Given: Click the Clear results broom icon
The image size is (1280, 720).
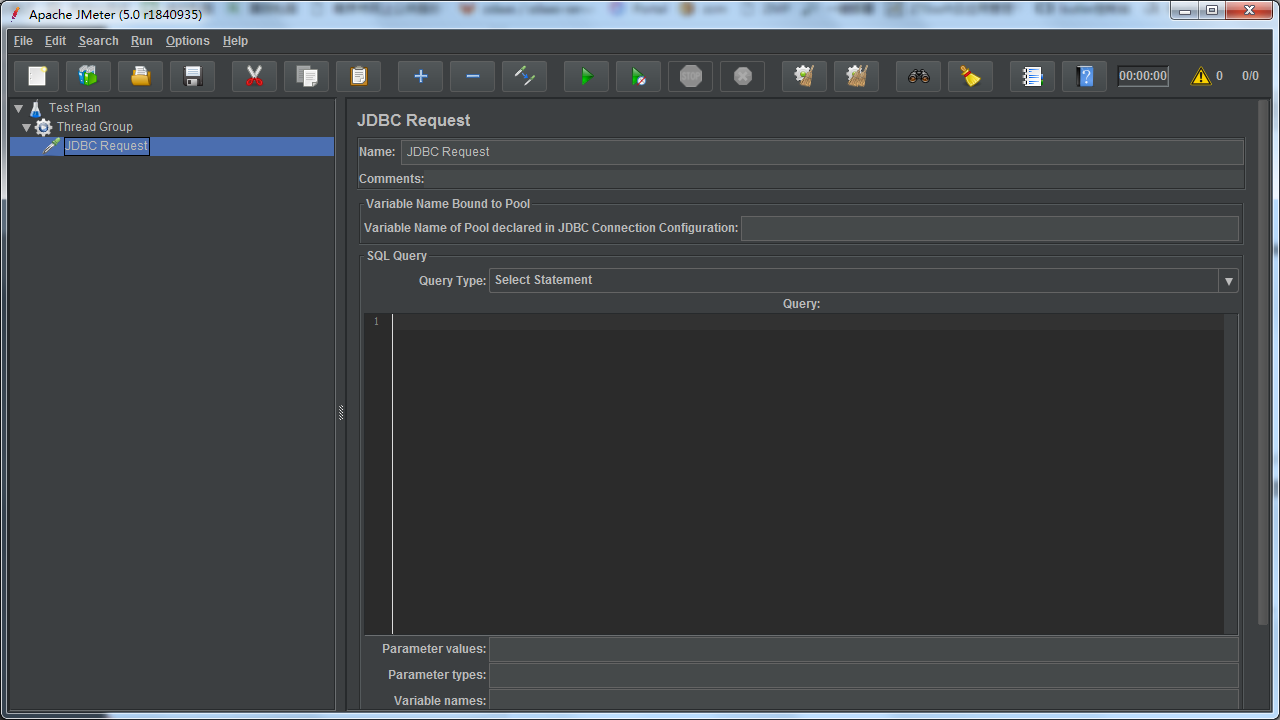Looking at the screenshot, I should (x=805, y=76).
